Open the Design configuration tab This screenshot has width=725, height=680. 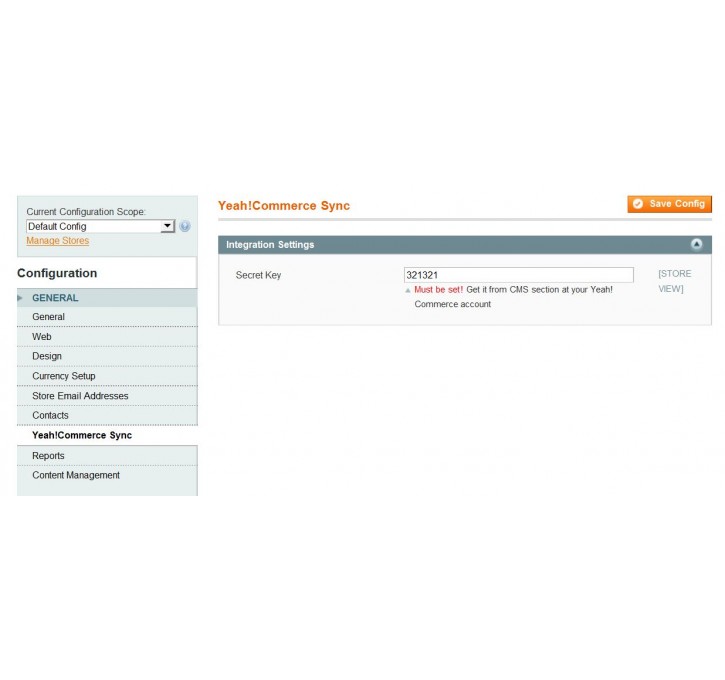click(x=107, y=356)
